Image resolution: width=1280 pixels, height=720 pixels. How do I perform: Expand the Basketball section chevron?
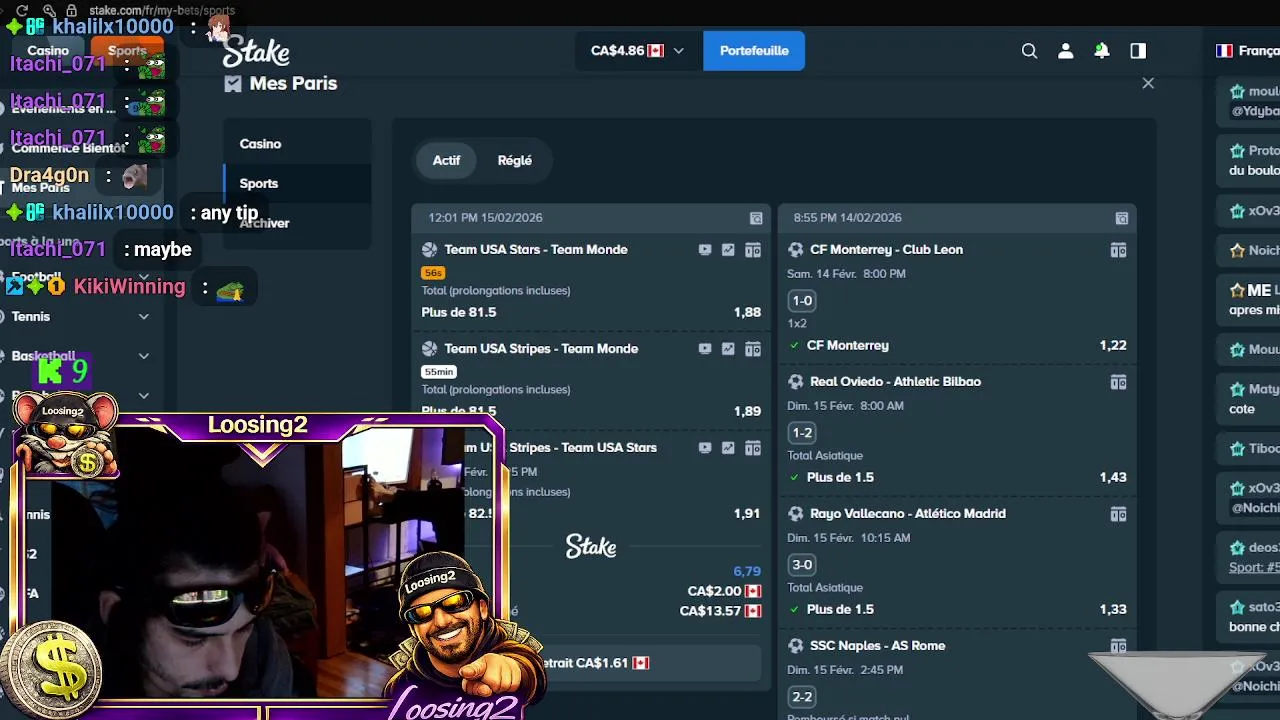[144, 356]
